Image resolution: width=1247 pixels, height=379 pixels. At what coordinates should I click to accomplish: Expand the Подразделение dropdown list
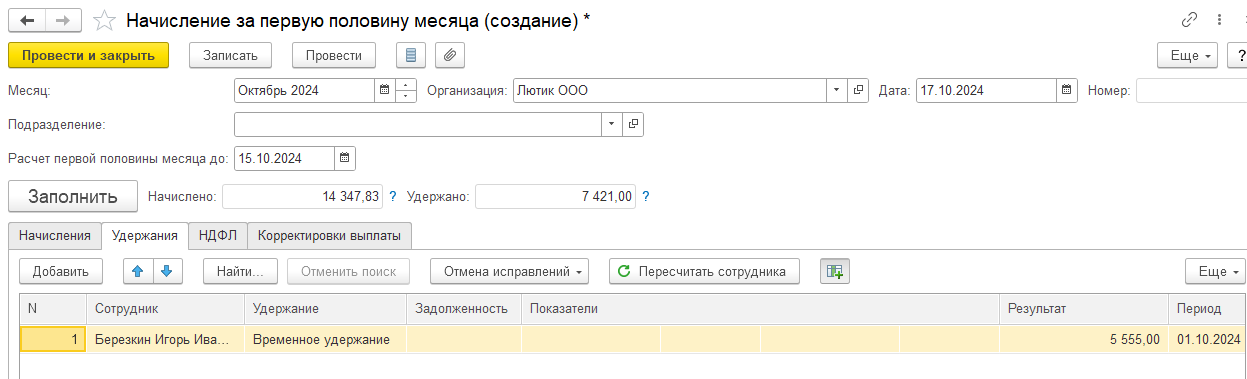(x=611, y=125)
